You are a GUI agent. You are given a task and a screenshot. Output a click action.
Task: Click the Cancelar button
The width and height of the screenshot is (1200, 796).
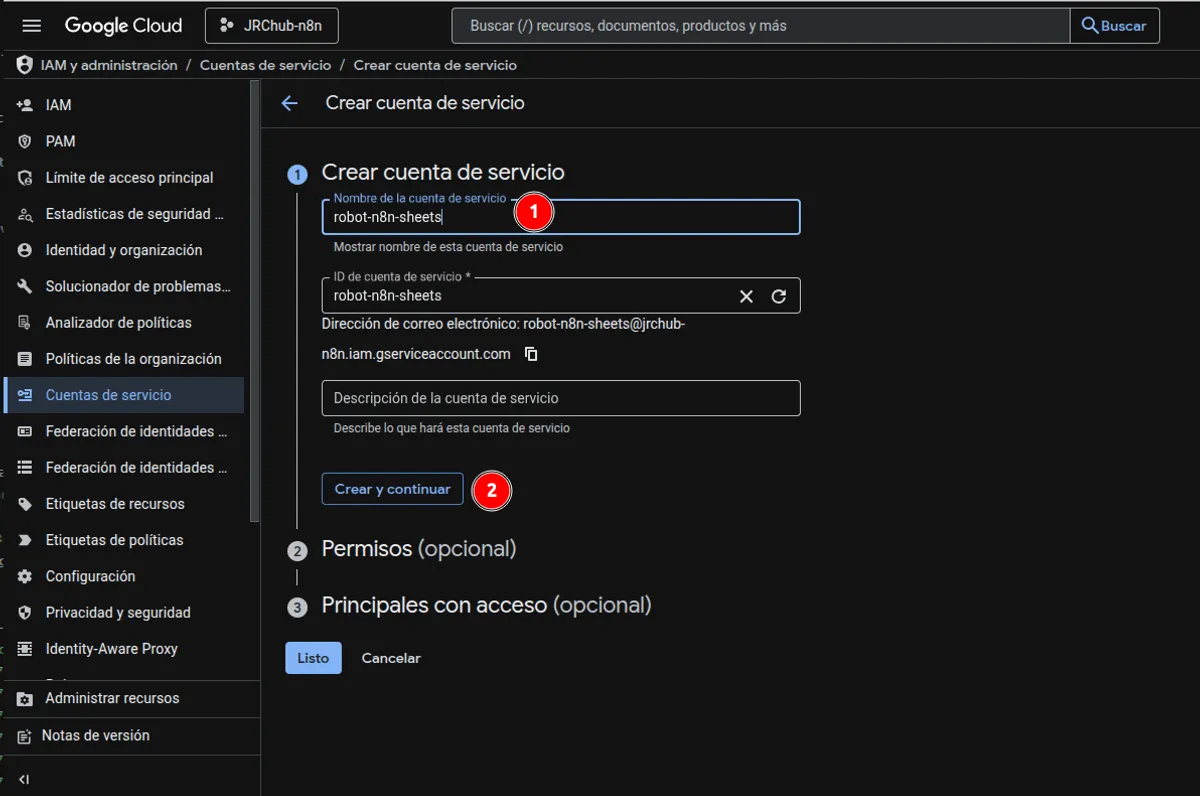(x=391, y=658)
